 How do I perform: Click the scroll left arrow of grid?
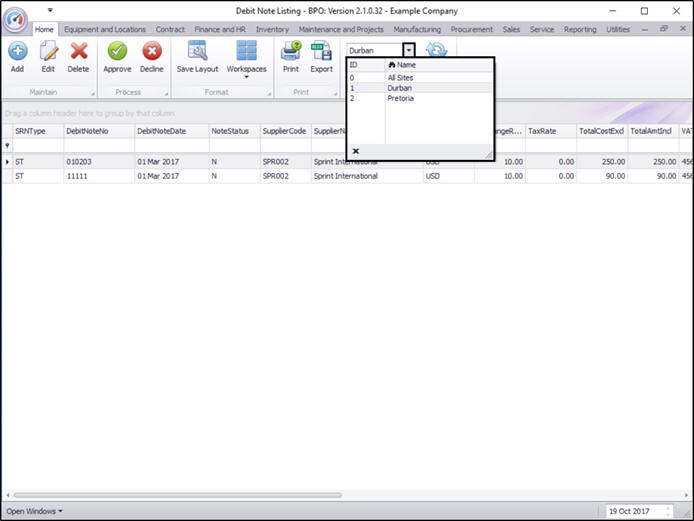(8, 495)
